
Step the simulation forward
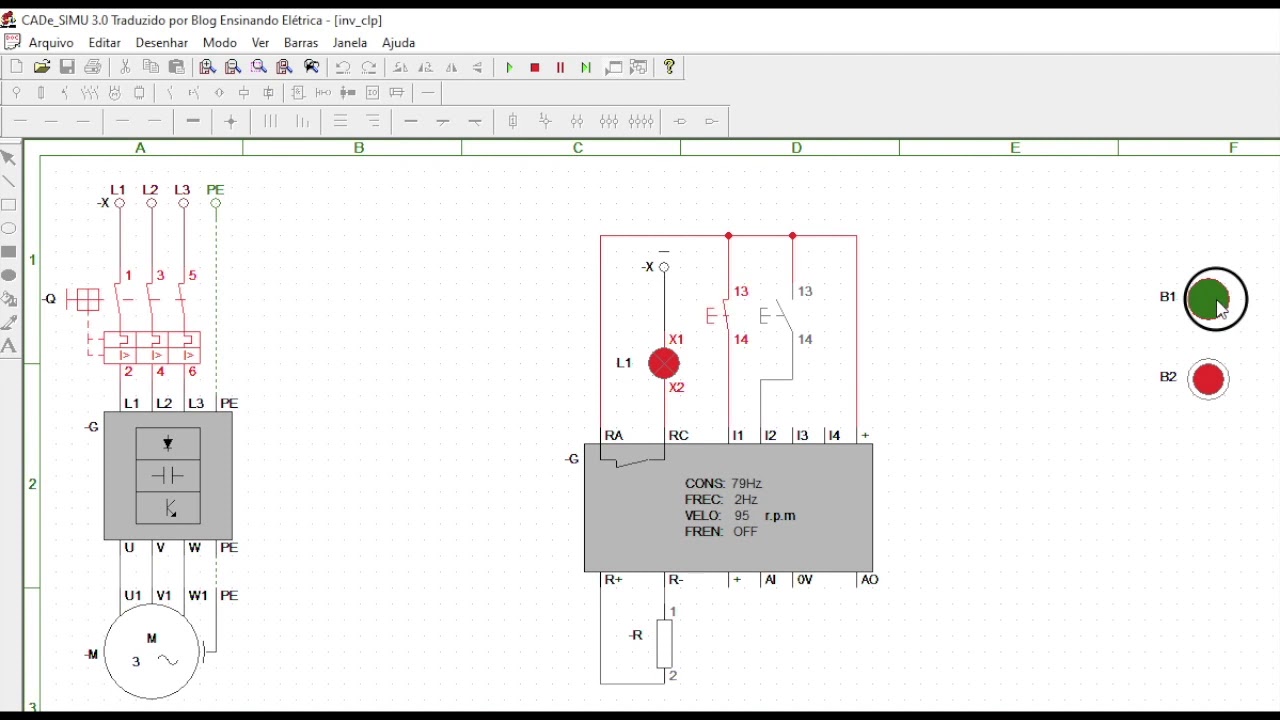pos(587,68)
